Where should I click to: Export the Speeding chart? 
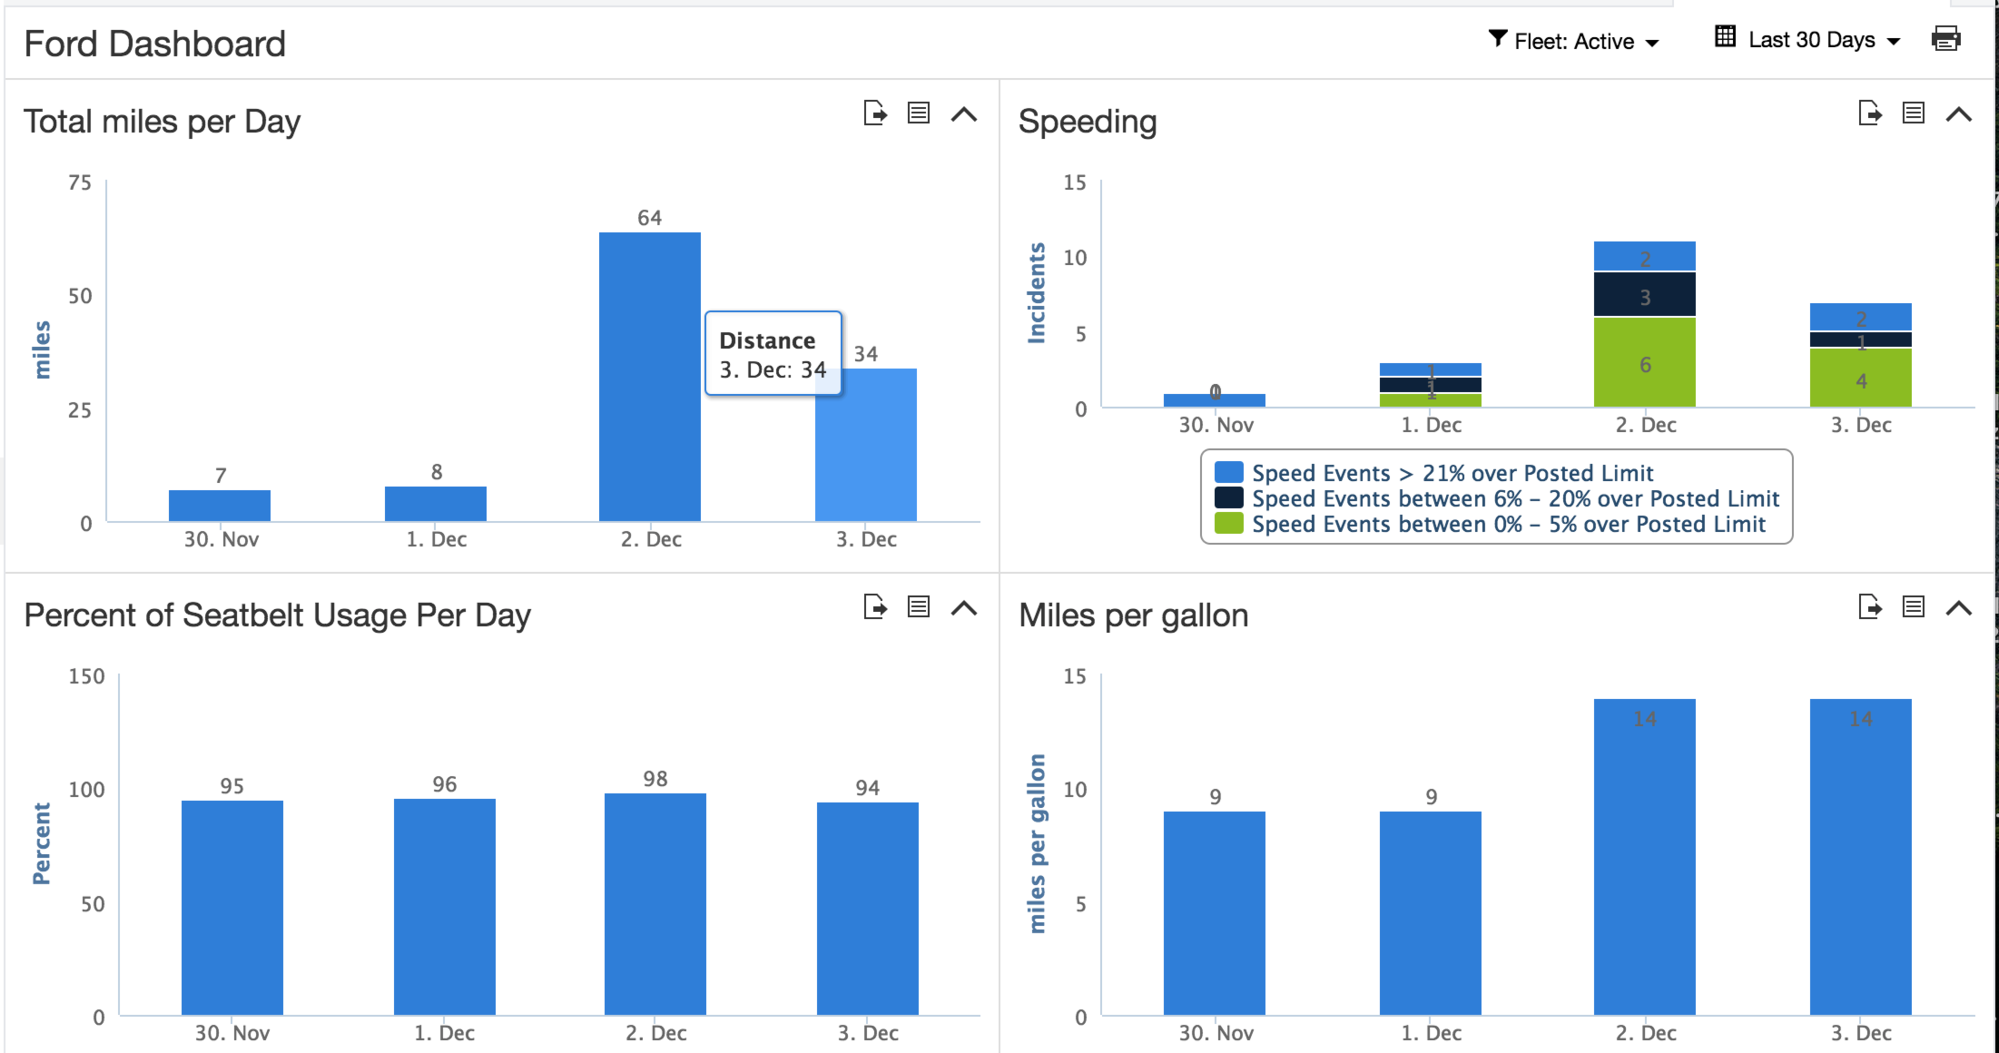click(1869, 114)
